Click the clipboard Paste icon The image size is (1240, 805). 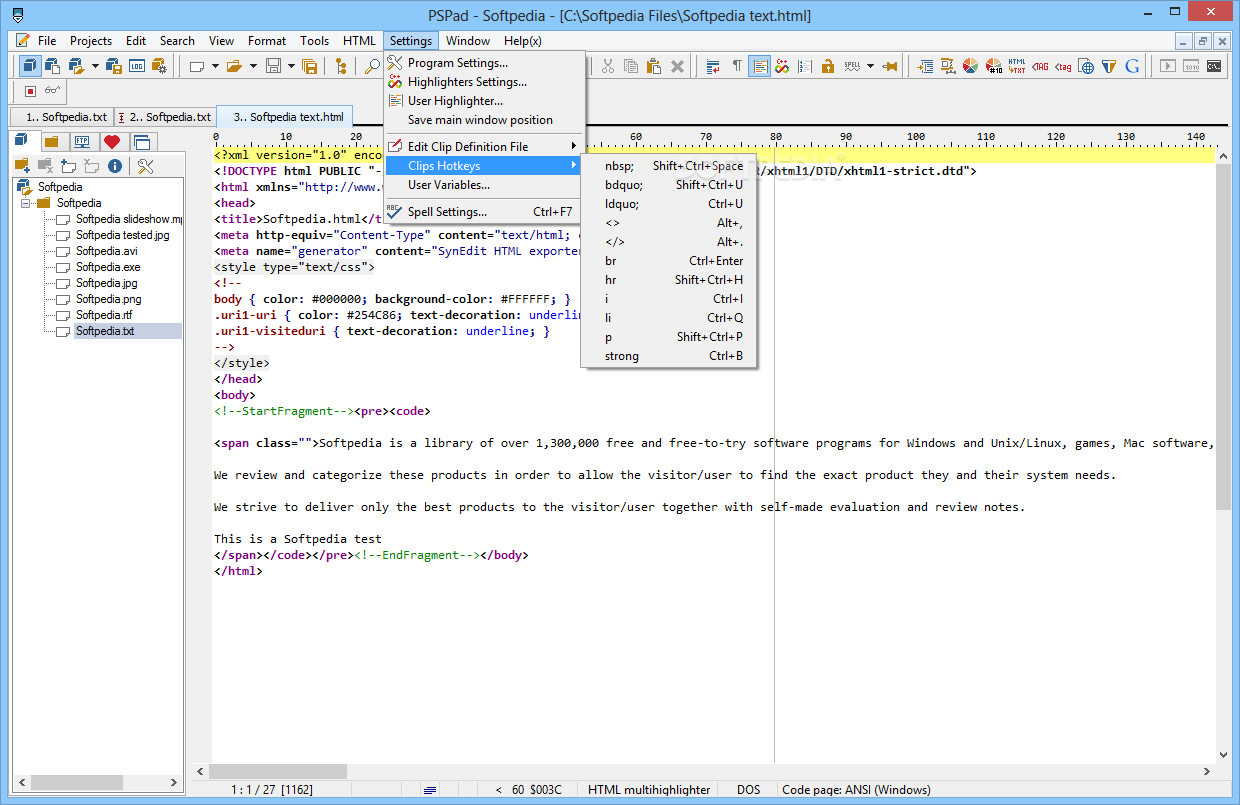click(654, 66)
